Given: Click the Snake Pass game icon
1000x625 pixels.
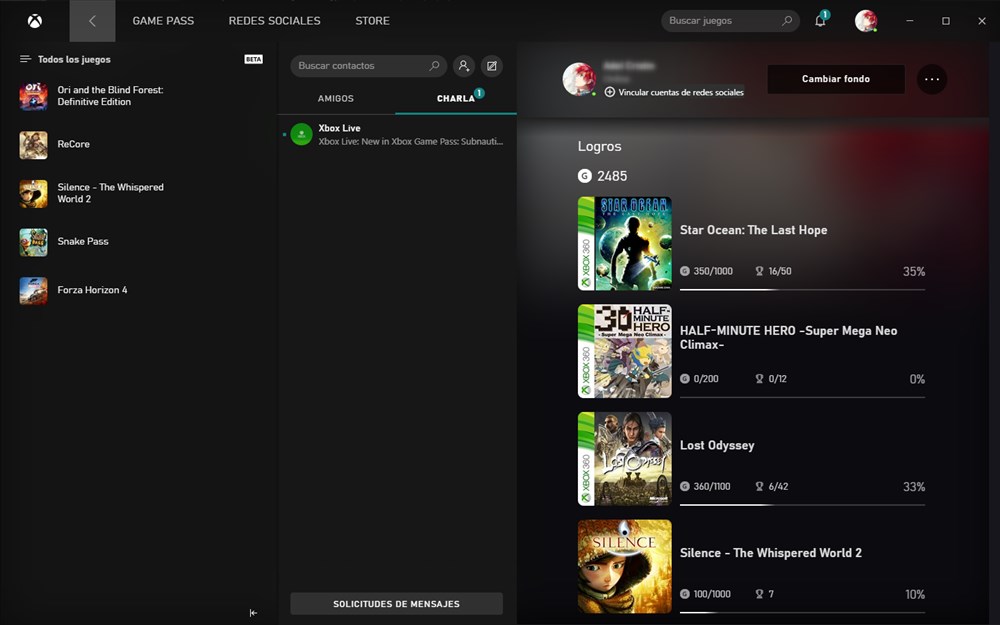Looking at the screenshot, I should (33, 242).
